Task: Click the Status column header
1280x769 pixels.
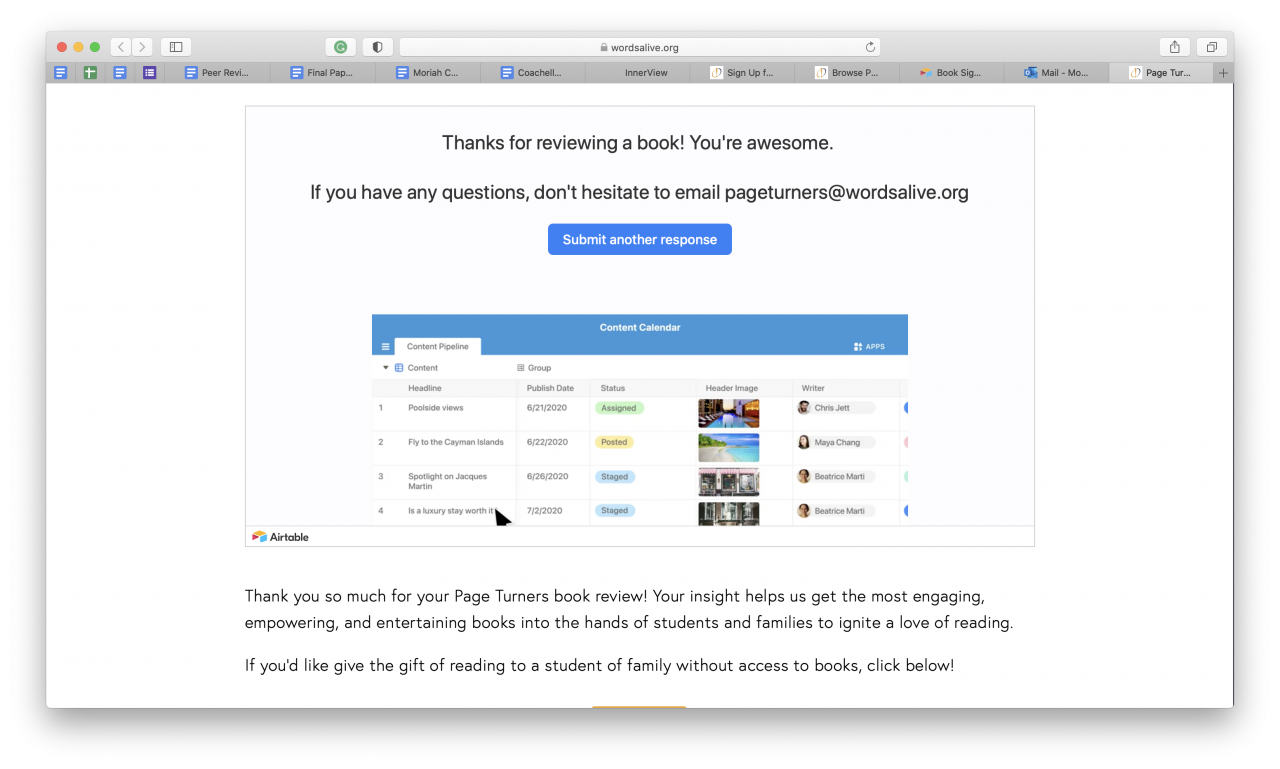Action: pos(613,388)
